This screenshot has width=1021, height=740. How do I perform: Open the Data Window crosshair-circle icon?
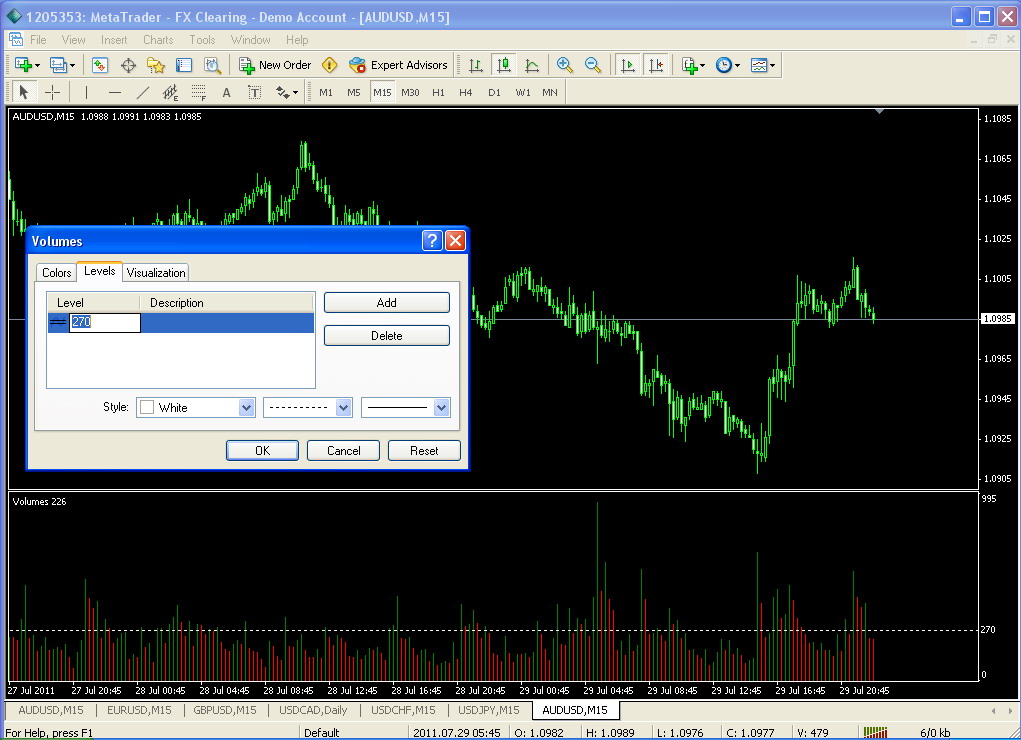coord(128,65)
